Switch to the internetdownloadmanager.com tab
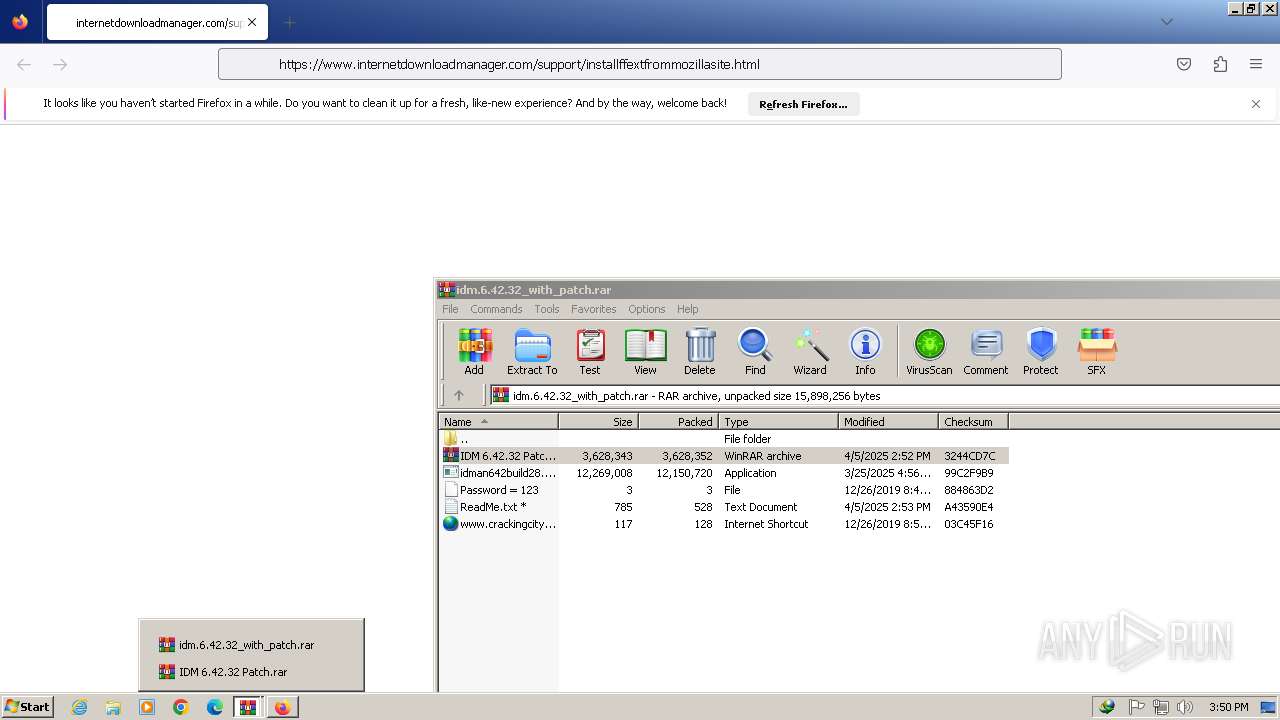Viewport: 1280px width, 720px height. [x=157, y=22]
